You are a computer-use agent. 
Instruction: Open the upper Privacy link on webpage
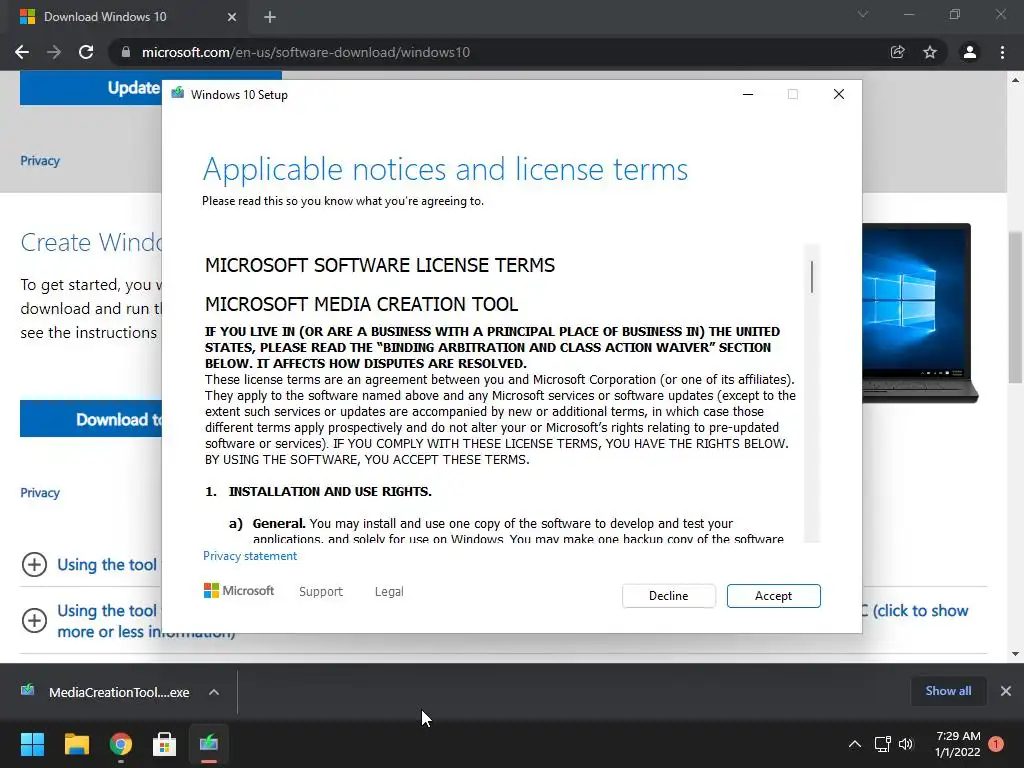[40, 161]
